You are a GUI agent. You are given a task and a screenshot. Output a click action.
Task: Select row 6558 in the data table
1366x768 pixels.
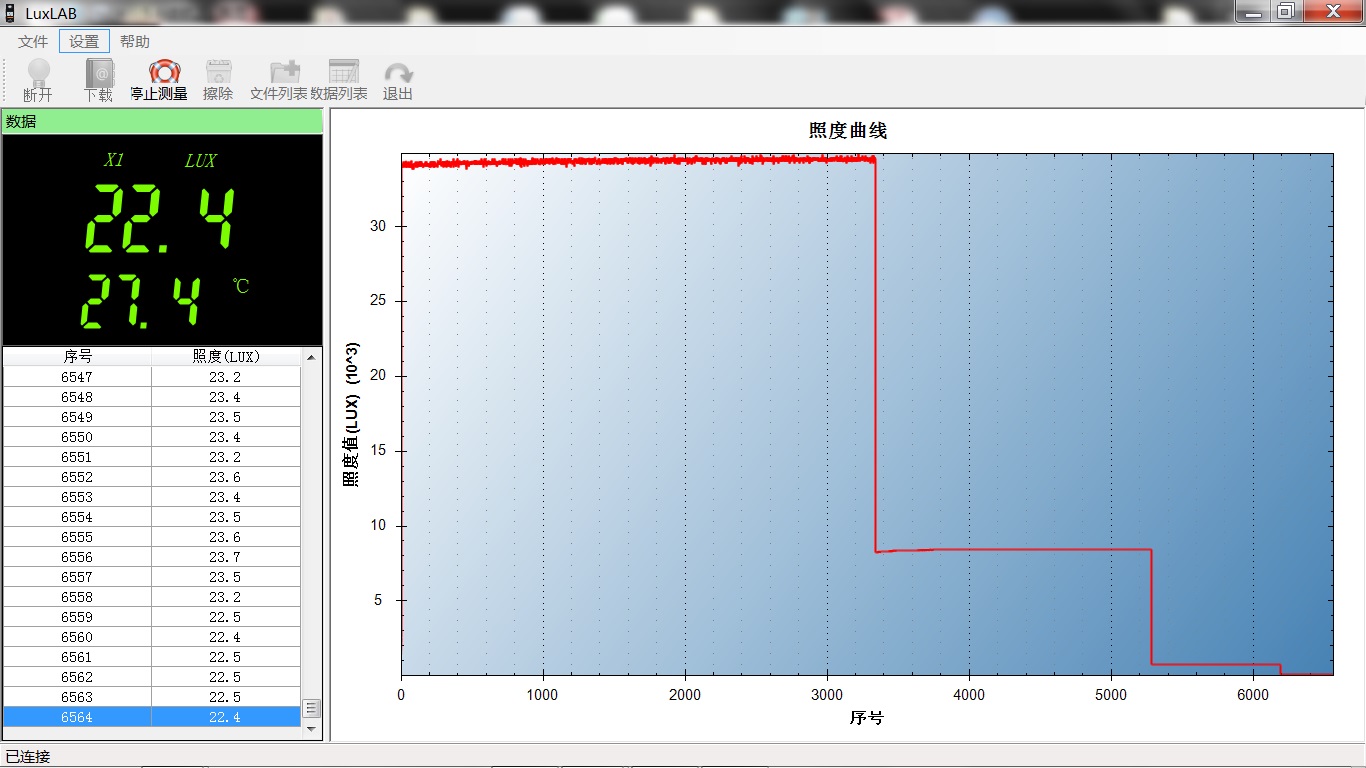click(x=152, y=597)
